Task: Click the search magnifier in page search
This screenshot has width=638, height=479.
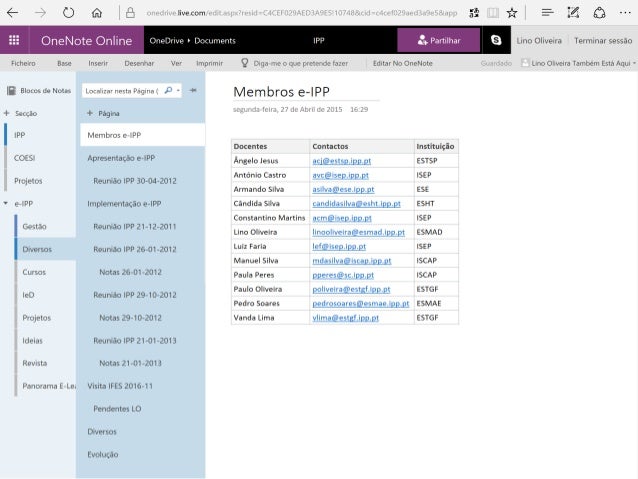Action: coord(167,90)
